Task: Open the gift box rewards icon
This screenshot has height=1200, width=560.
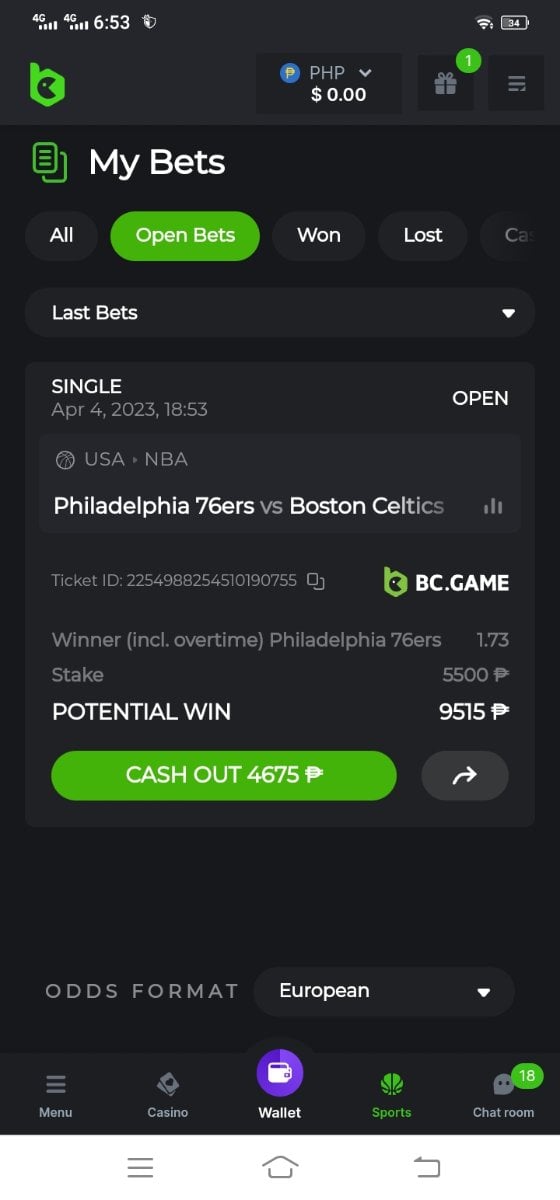Action: [x=445, y=84]
